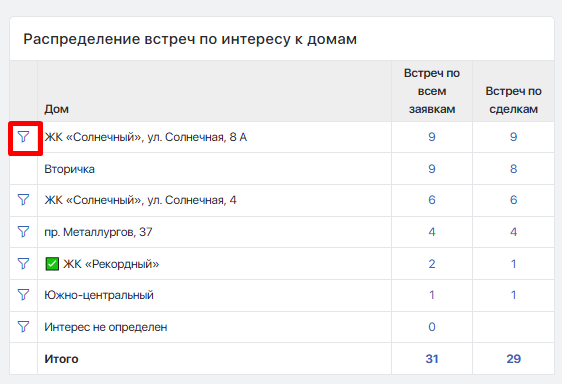Click filter icon for Интерес не определен
562x384 pixels.
[x=23, y=327]
